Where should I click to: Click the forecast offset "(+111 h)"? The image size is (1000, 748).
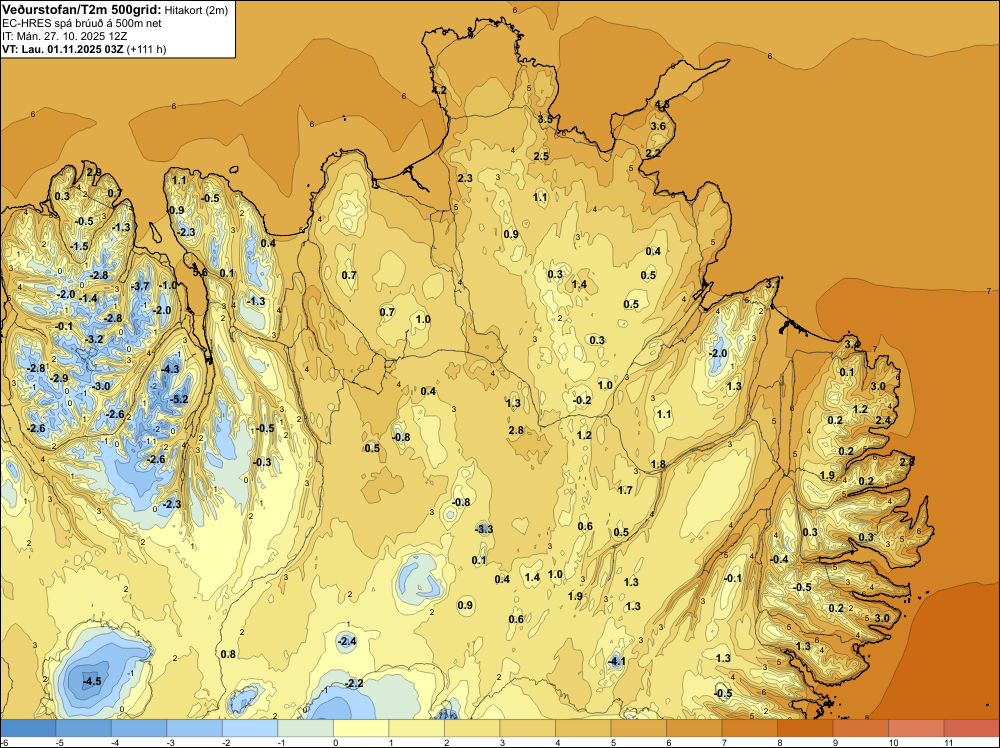coord(146,49)
